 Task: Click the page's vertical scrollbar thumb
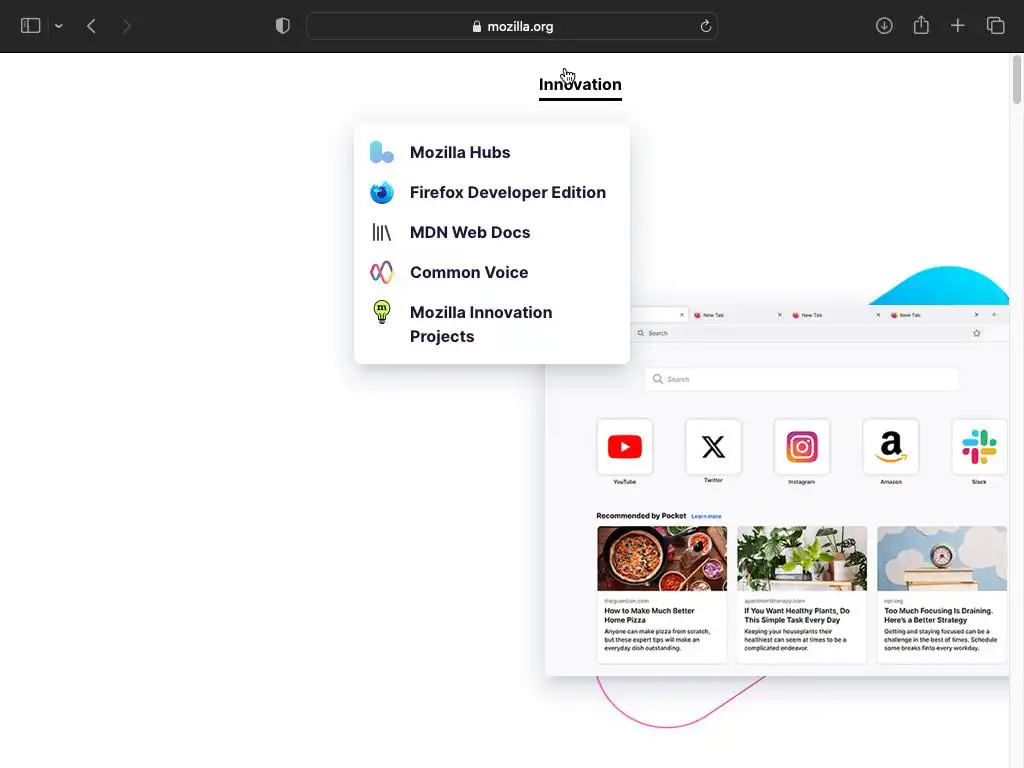[x=1017, y=80]
